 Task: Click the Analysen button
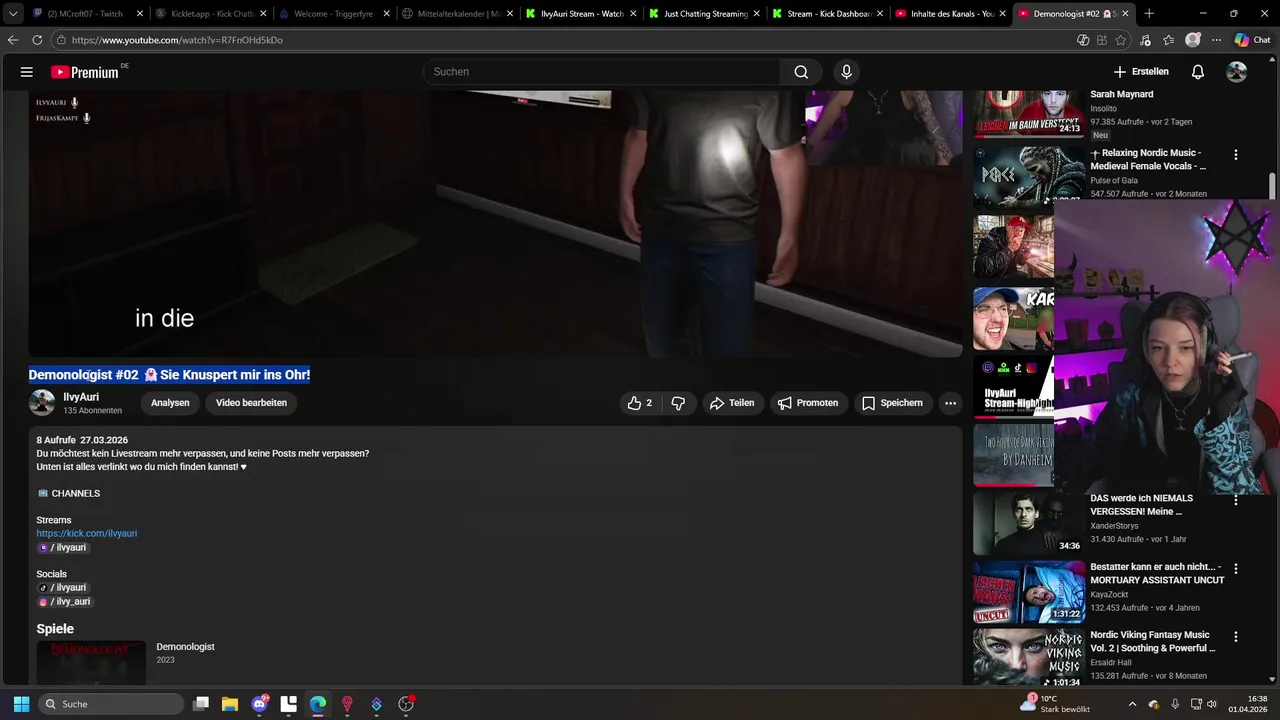pyautogui.click(x=170, y=403)
